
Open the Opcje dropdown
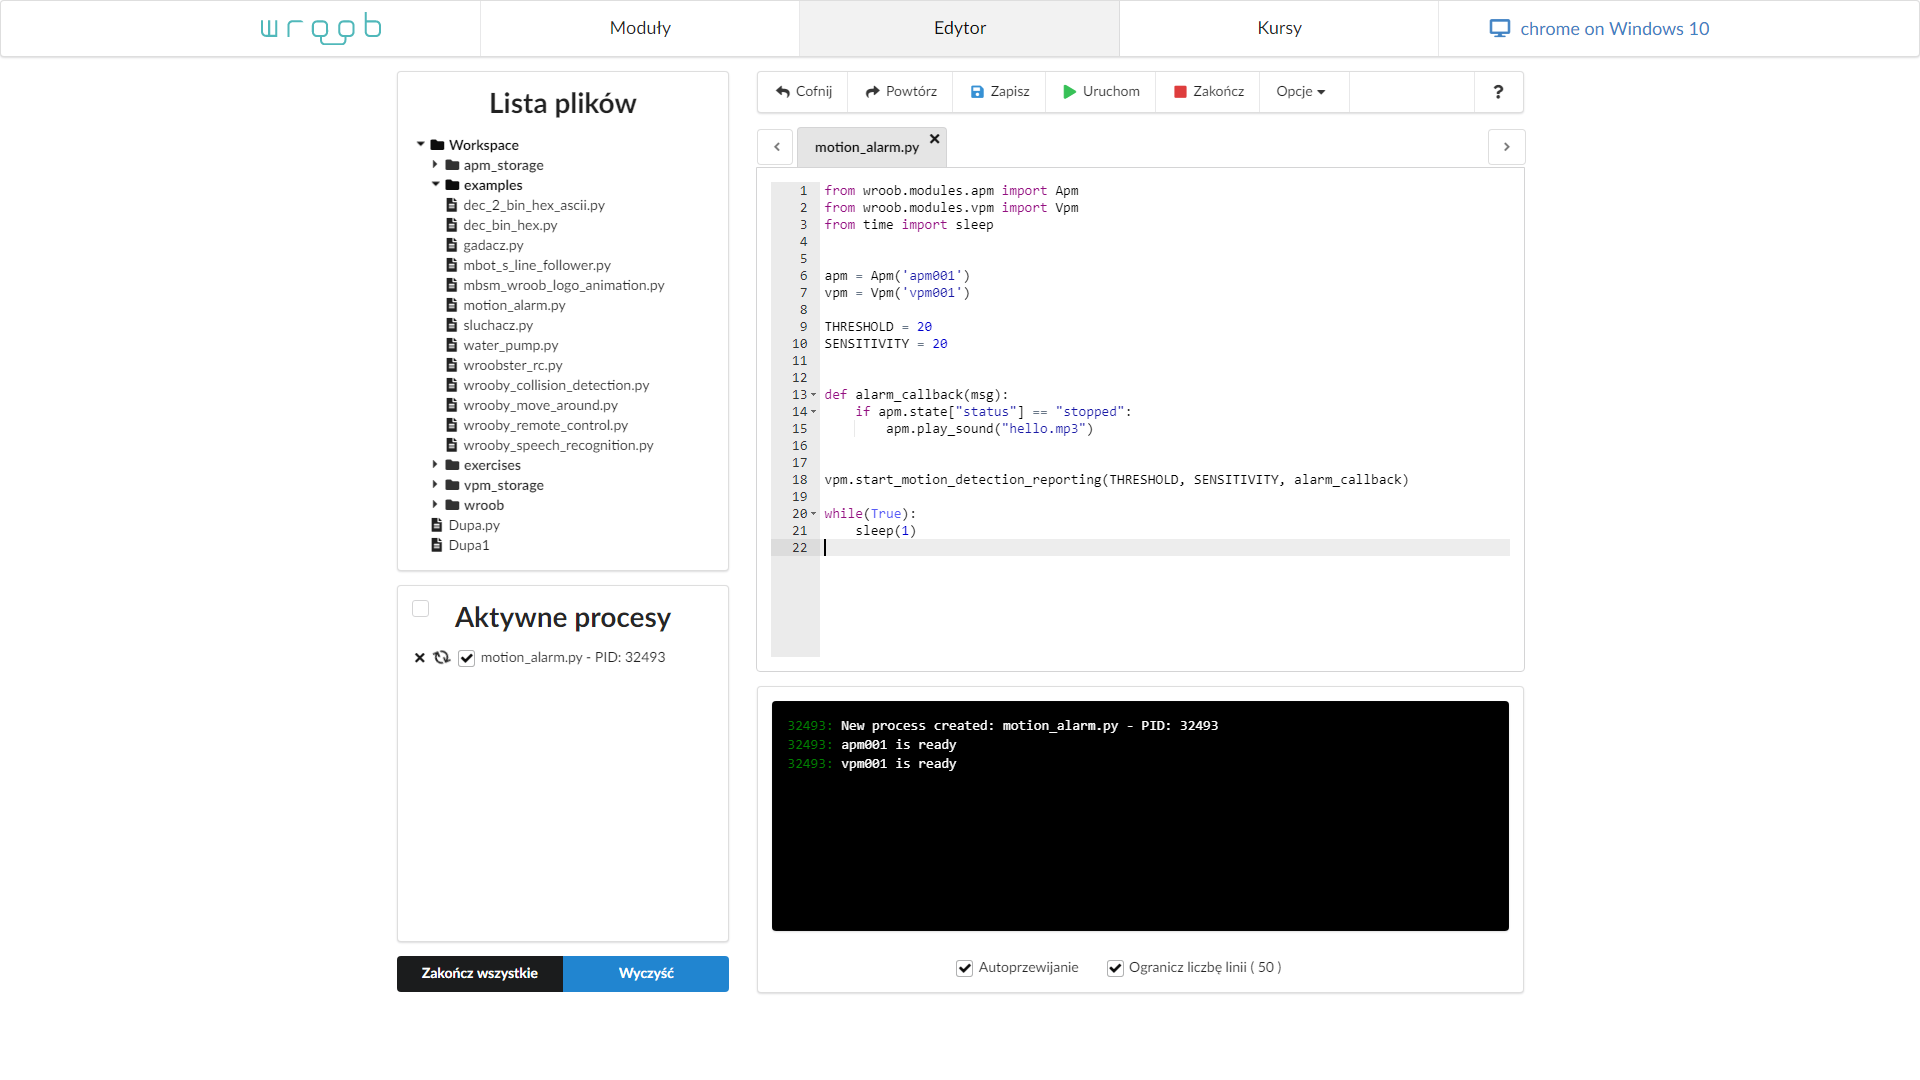1301,91
